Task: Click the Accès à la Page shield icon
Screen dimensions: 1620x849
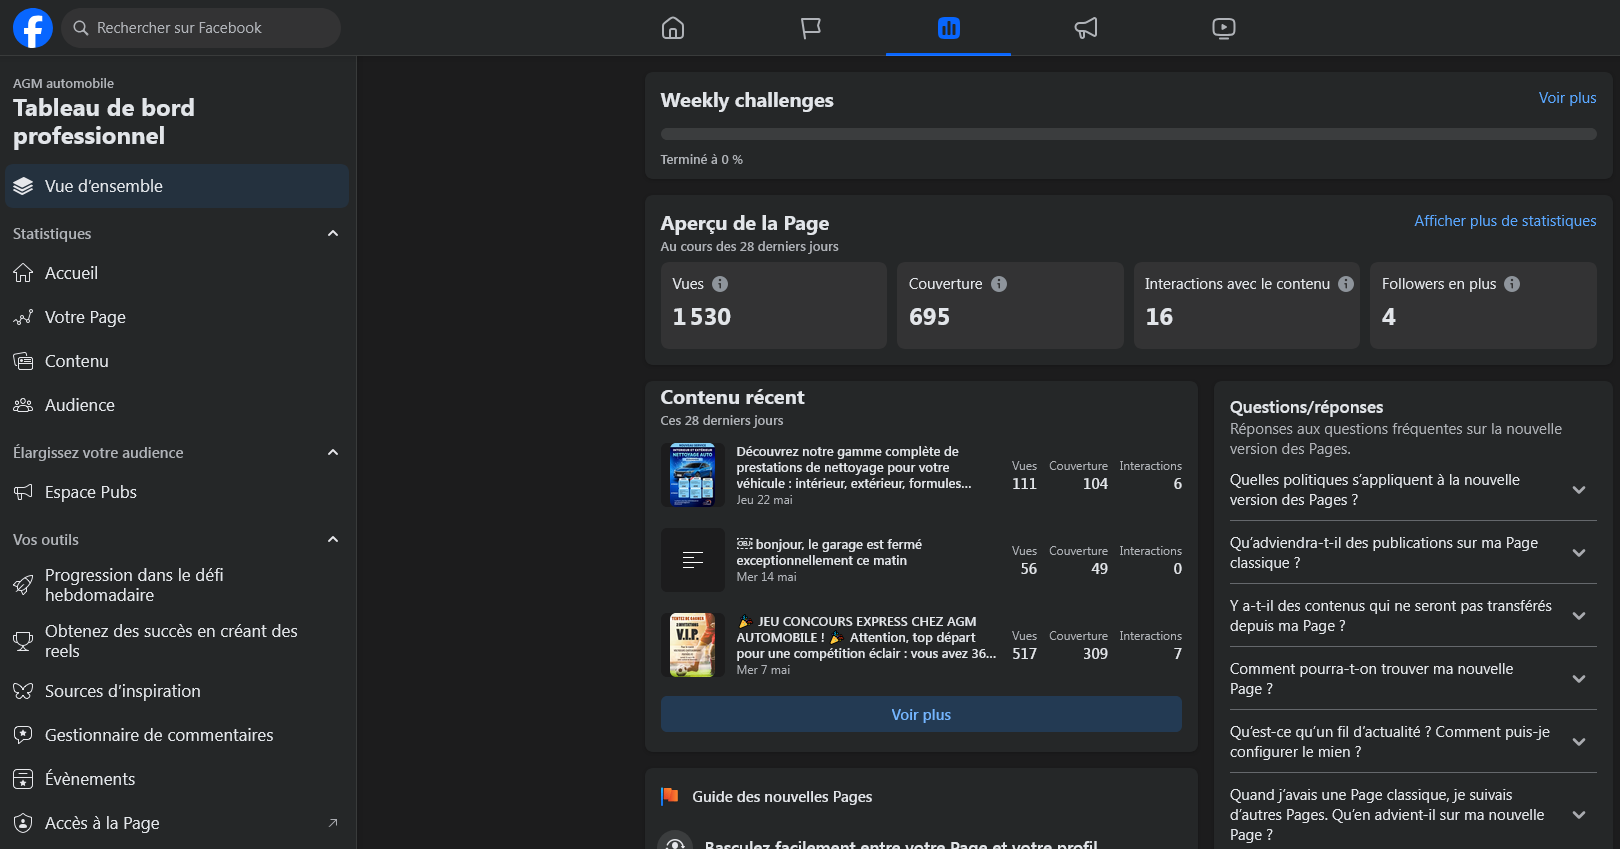Action: (23, 823)
